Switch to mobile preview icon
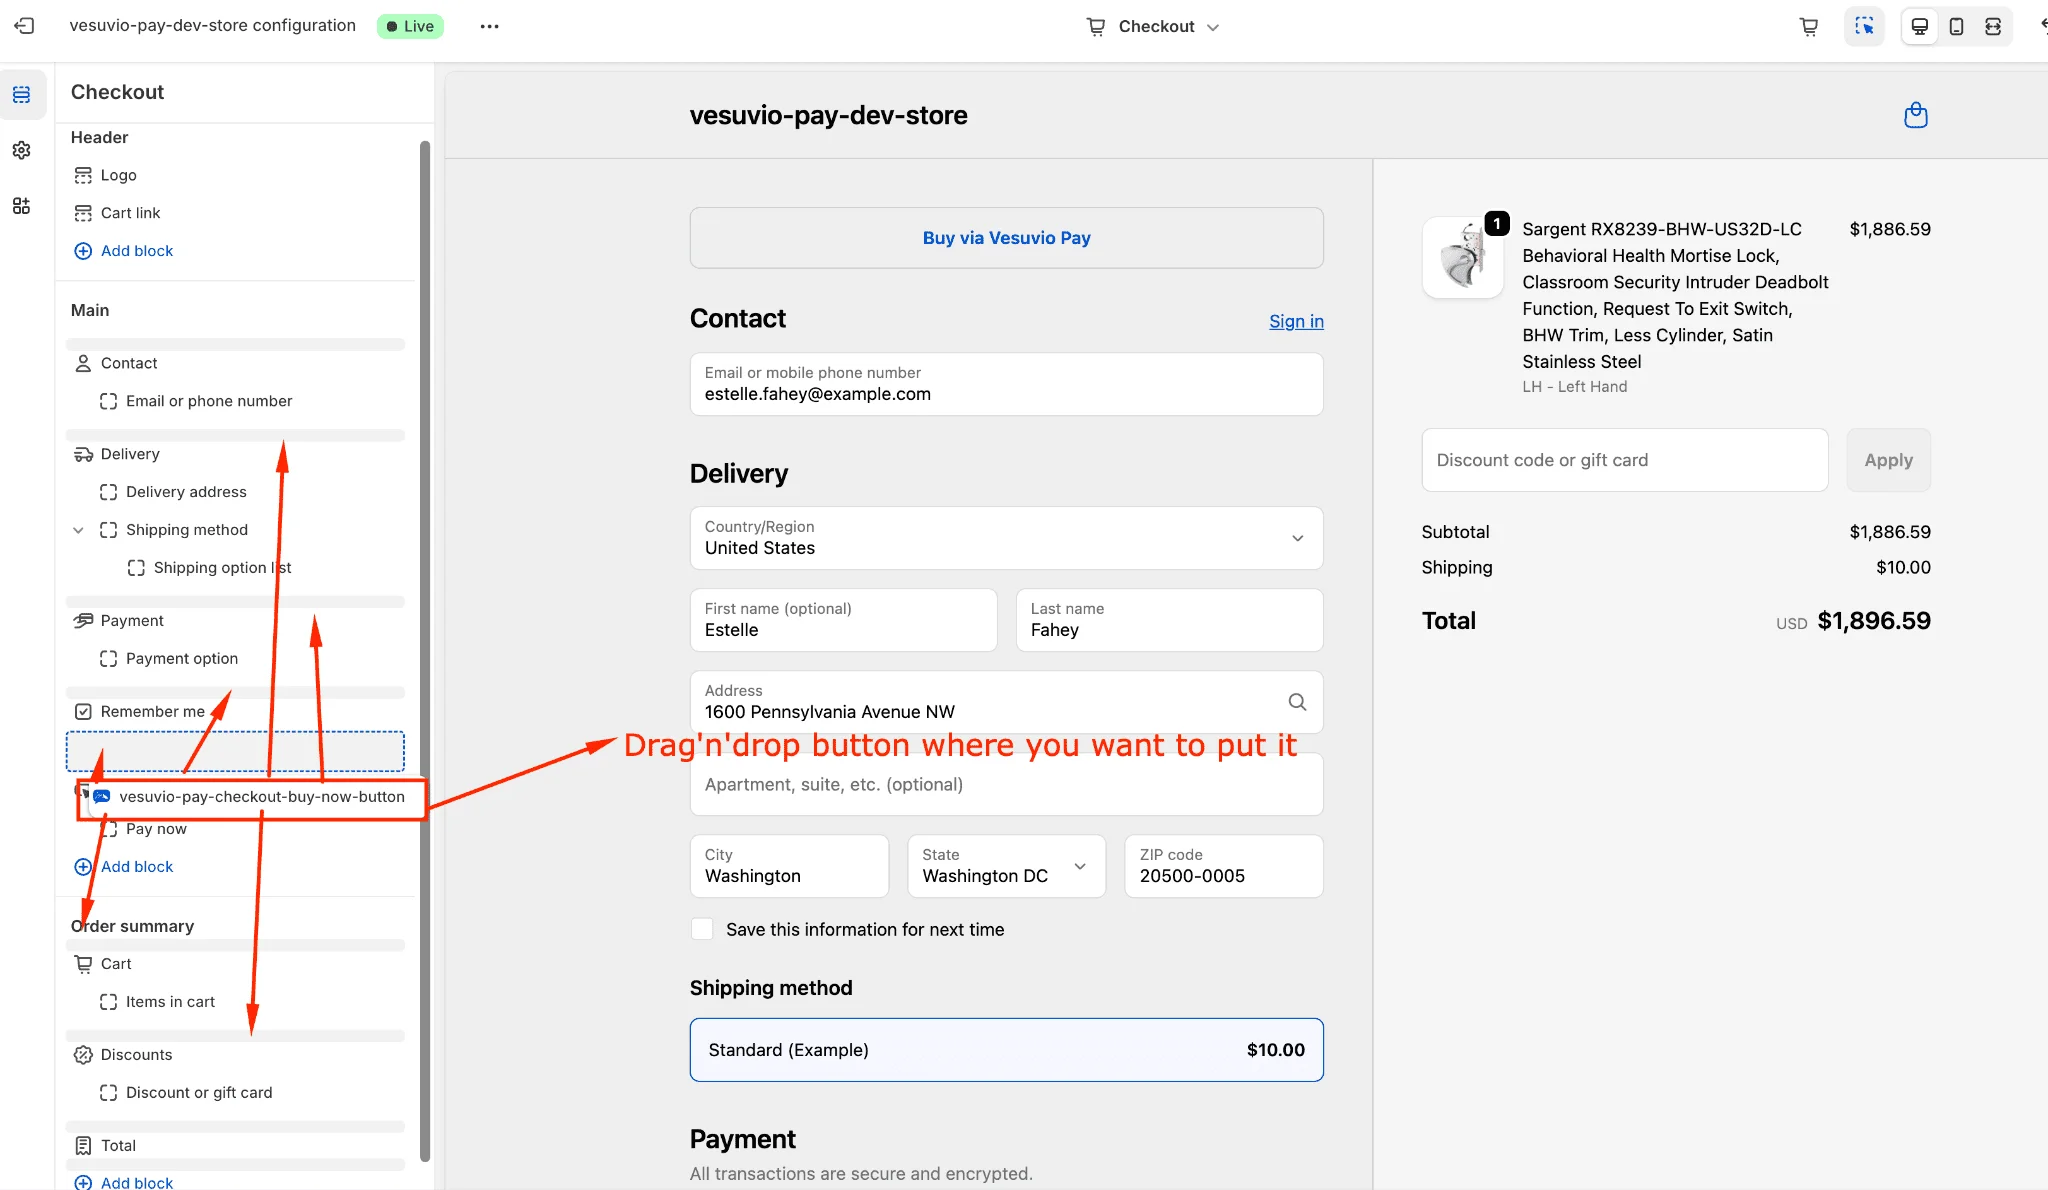 tap(1956, 26)
